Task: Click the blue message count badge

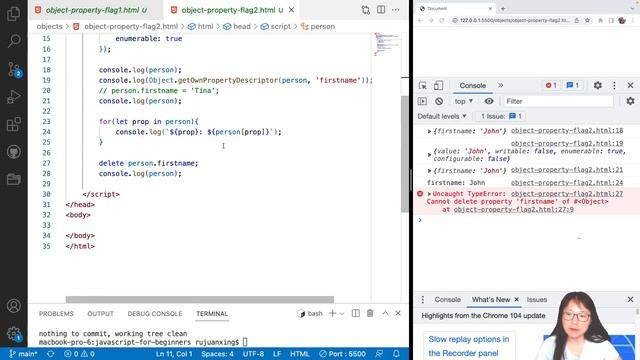Action: click(x=573, y=85)
